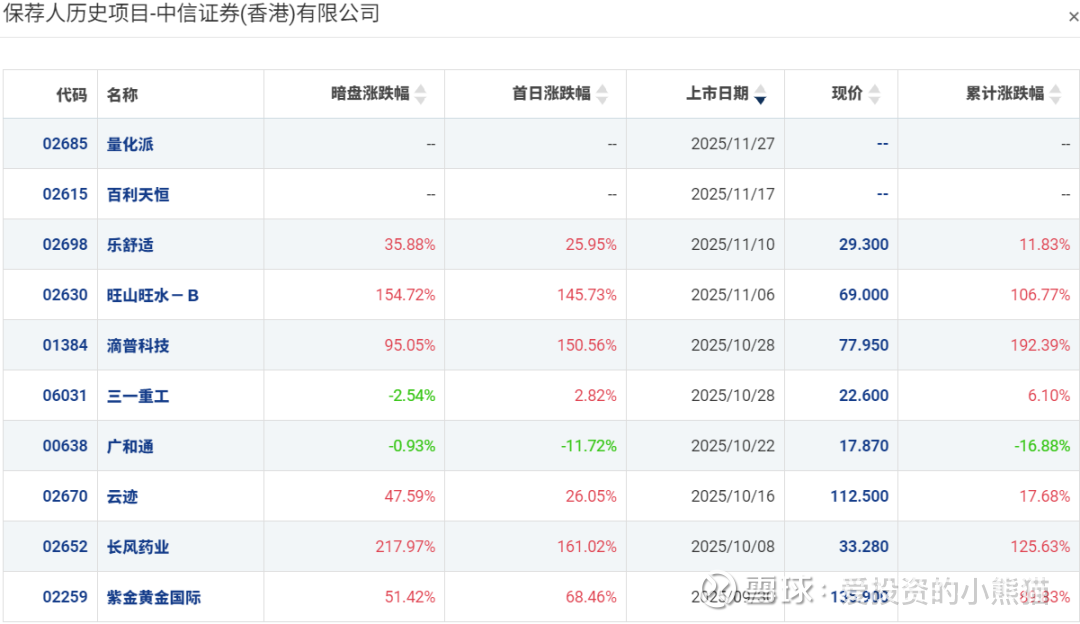Close the 保荐人历史项目 dialog
Viewport: 1080px width, 624px height.
coord(1073,17)
